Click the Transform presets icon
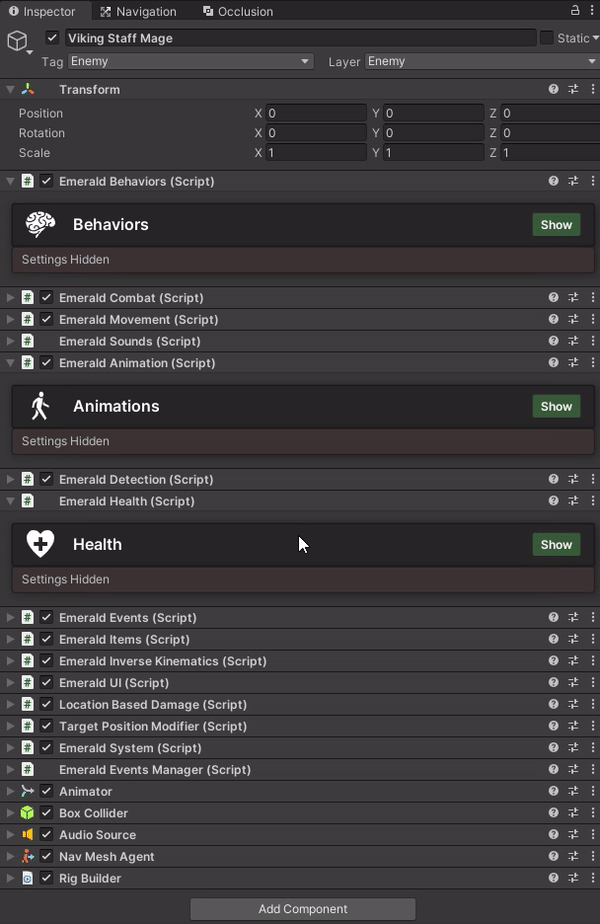 click(572, 89)
